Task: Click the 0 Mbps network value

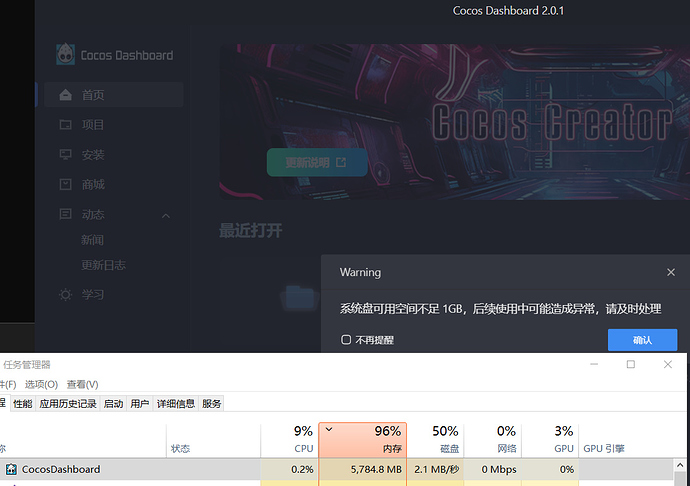Action: [499, 469]
